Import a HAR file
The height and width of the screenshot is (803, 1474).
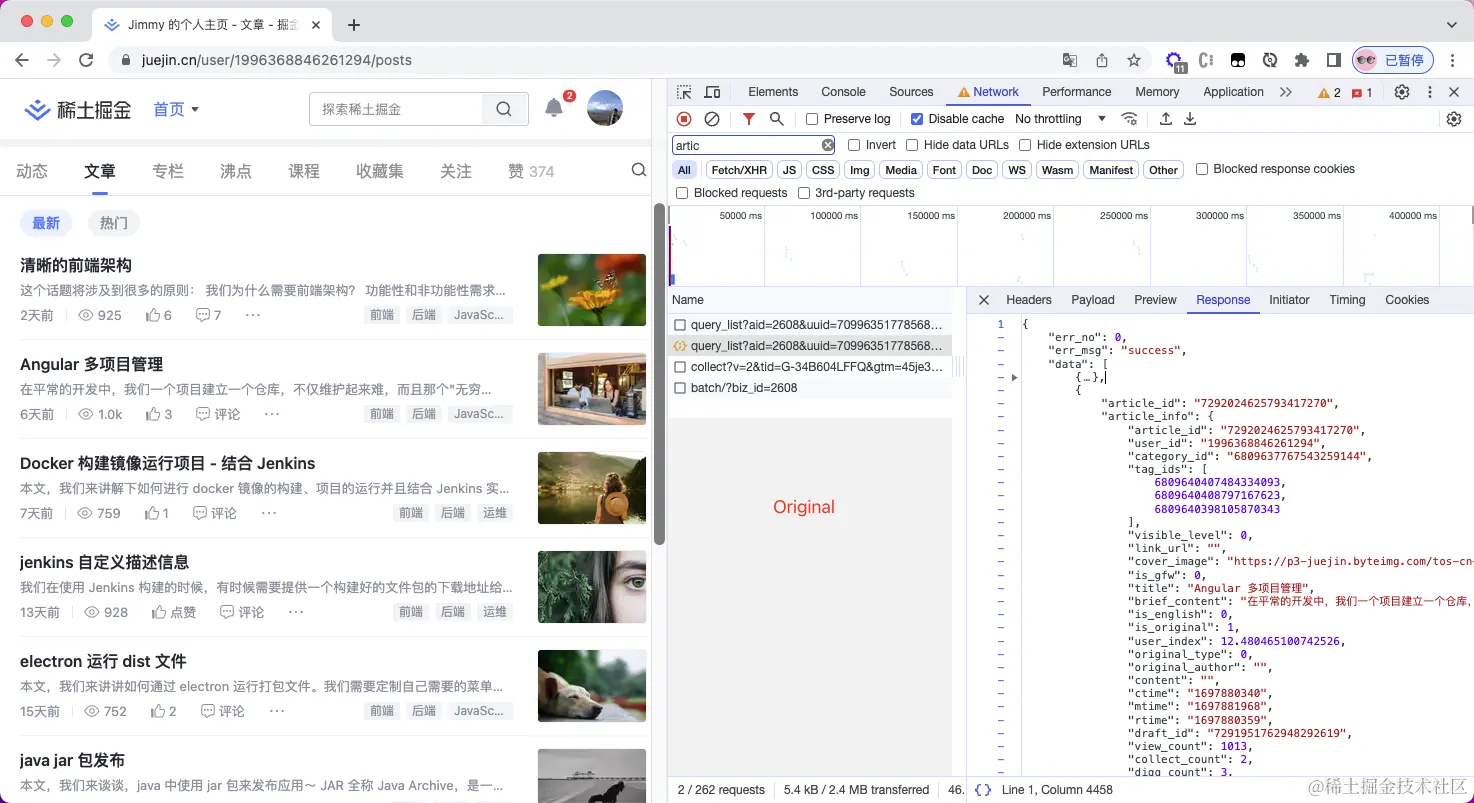1166,119
